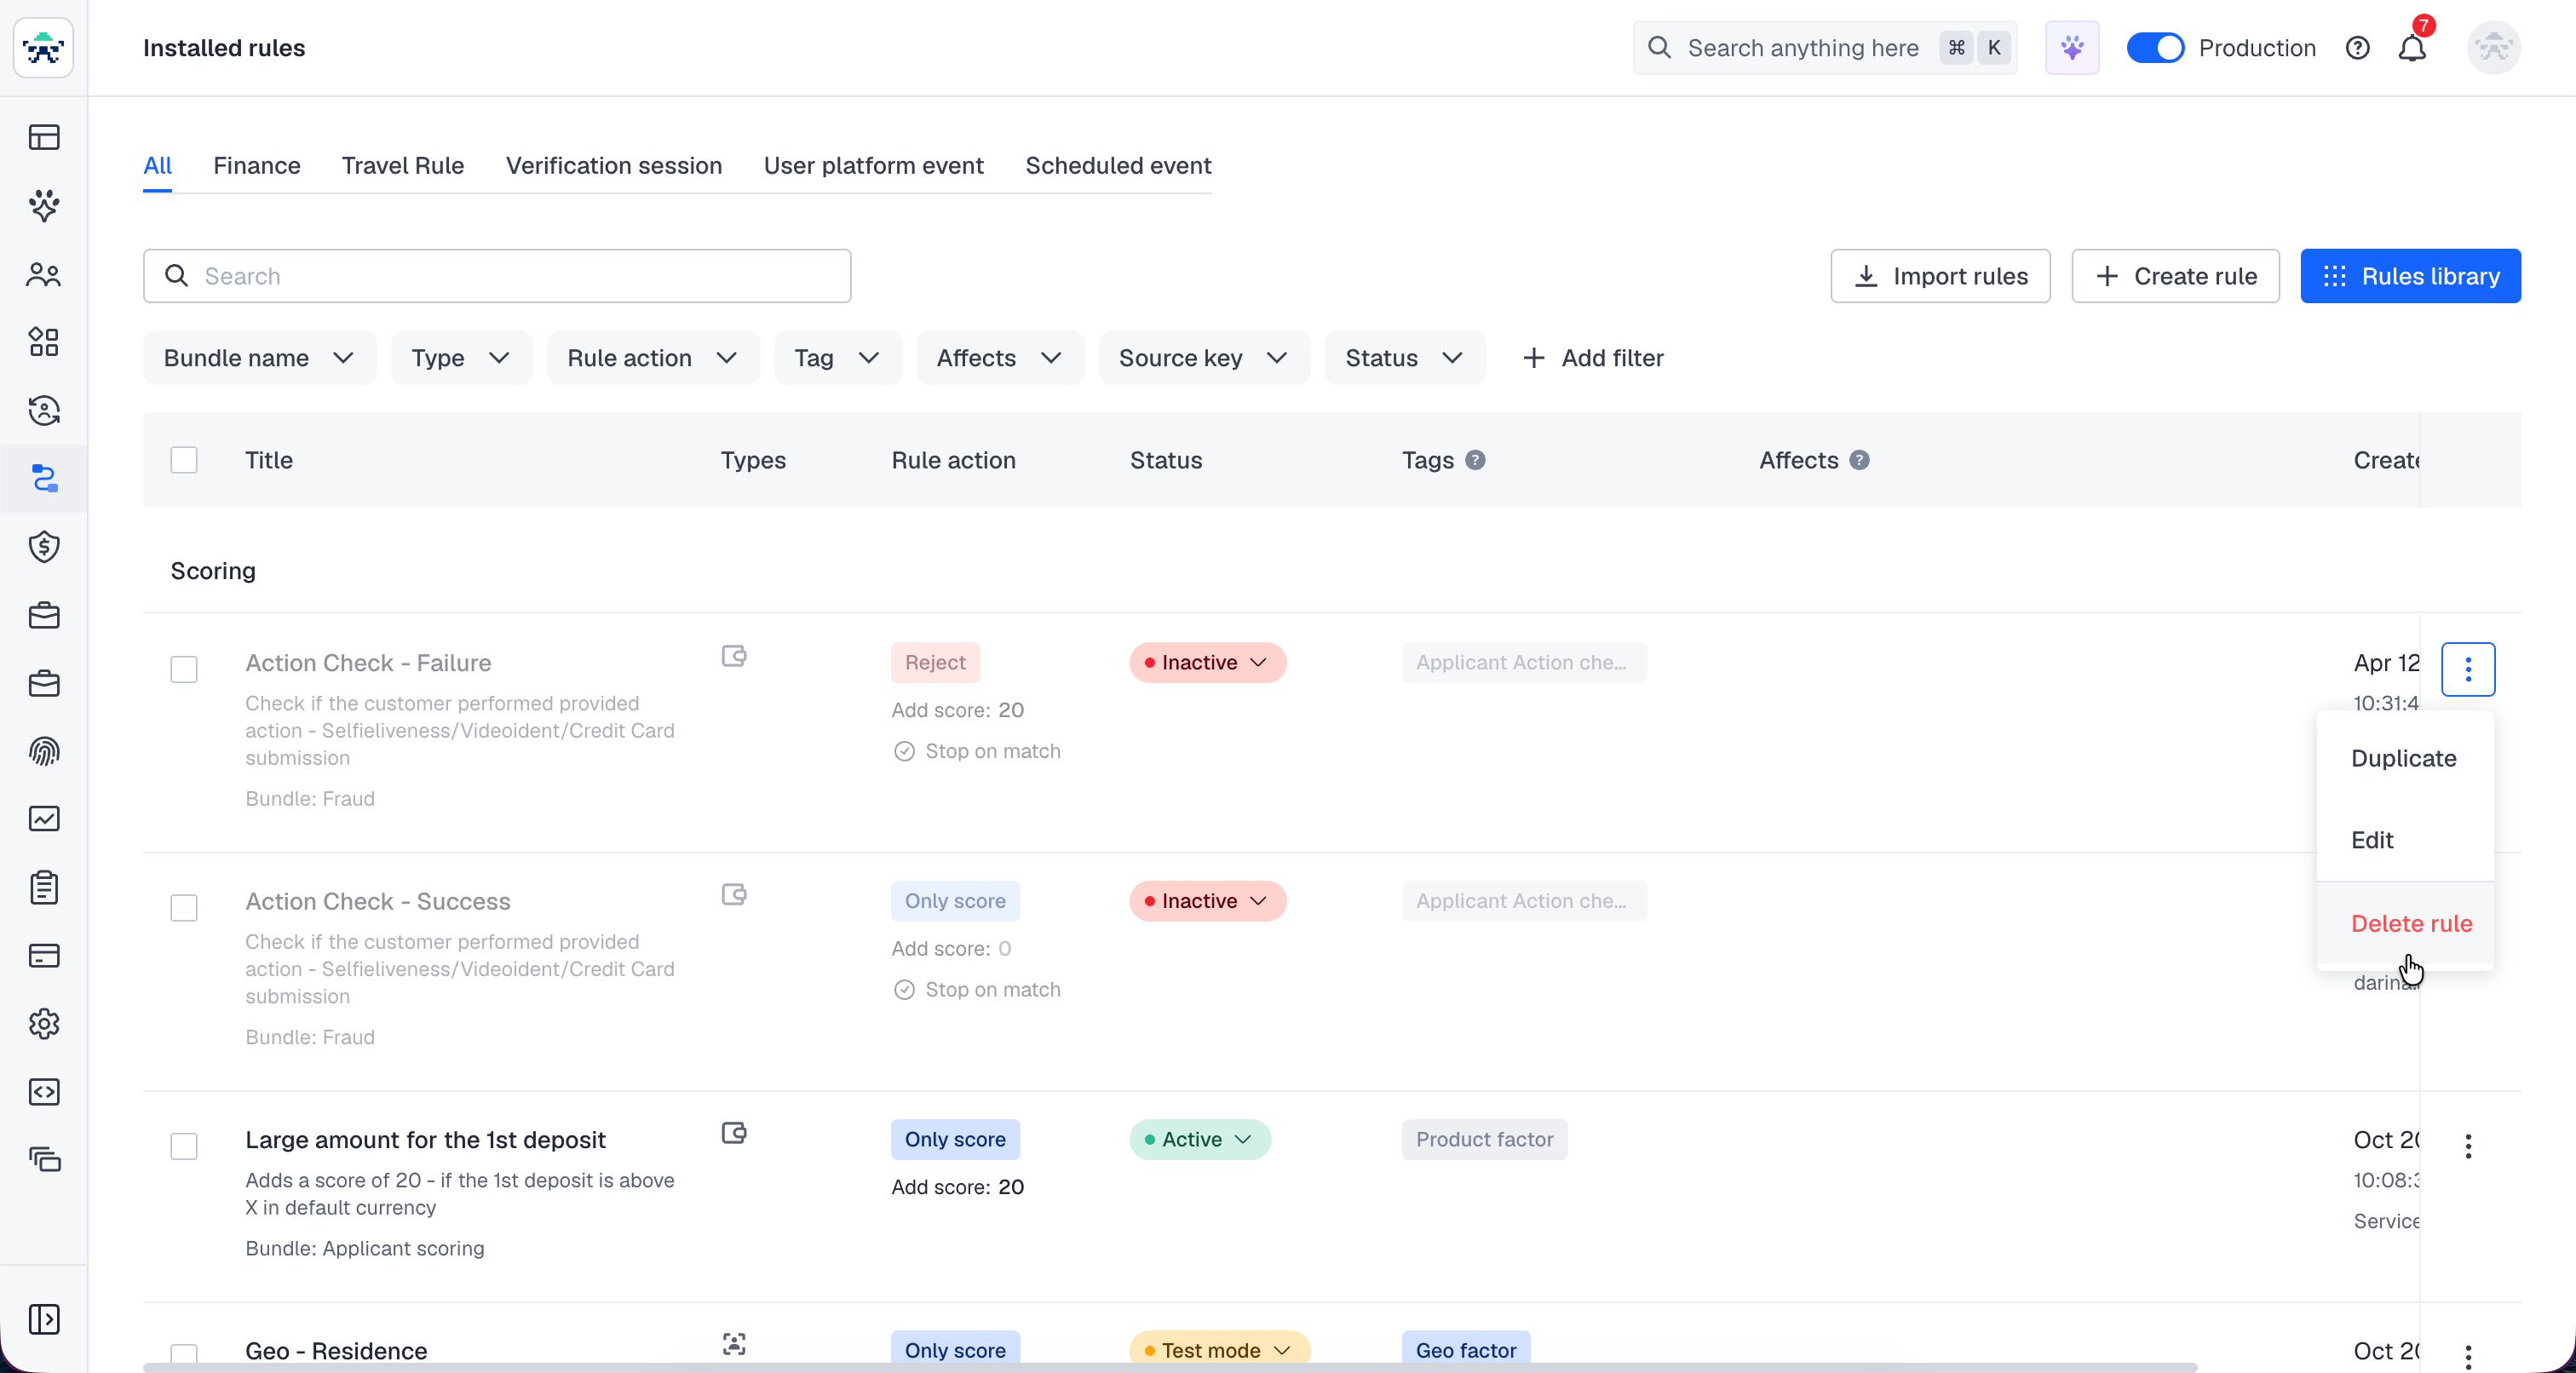
Task: Tick the select-all checkbox in table header
Action: point(184,460)
